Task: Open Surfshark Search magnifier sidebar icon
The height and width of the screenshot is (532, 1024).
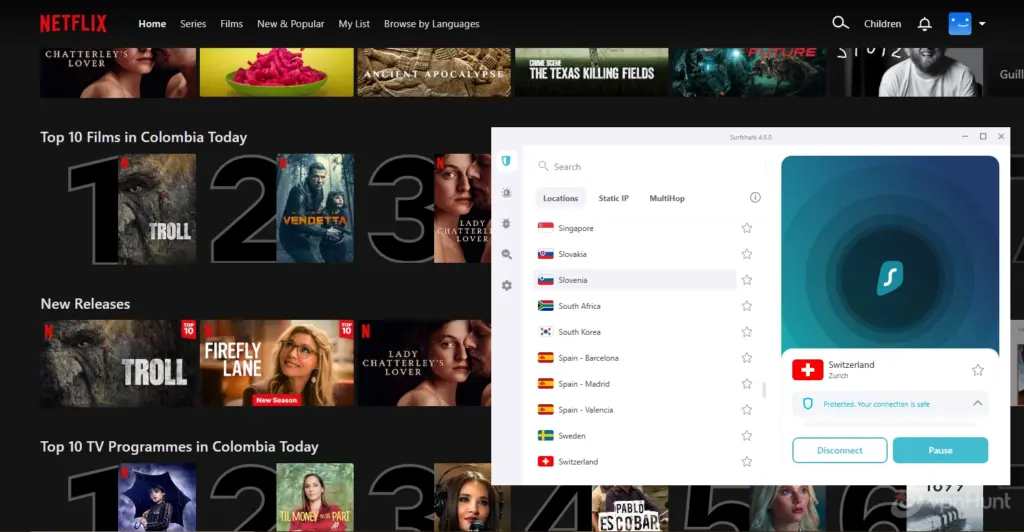Action: (x=507, y=255)
